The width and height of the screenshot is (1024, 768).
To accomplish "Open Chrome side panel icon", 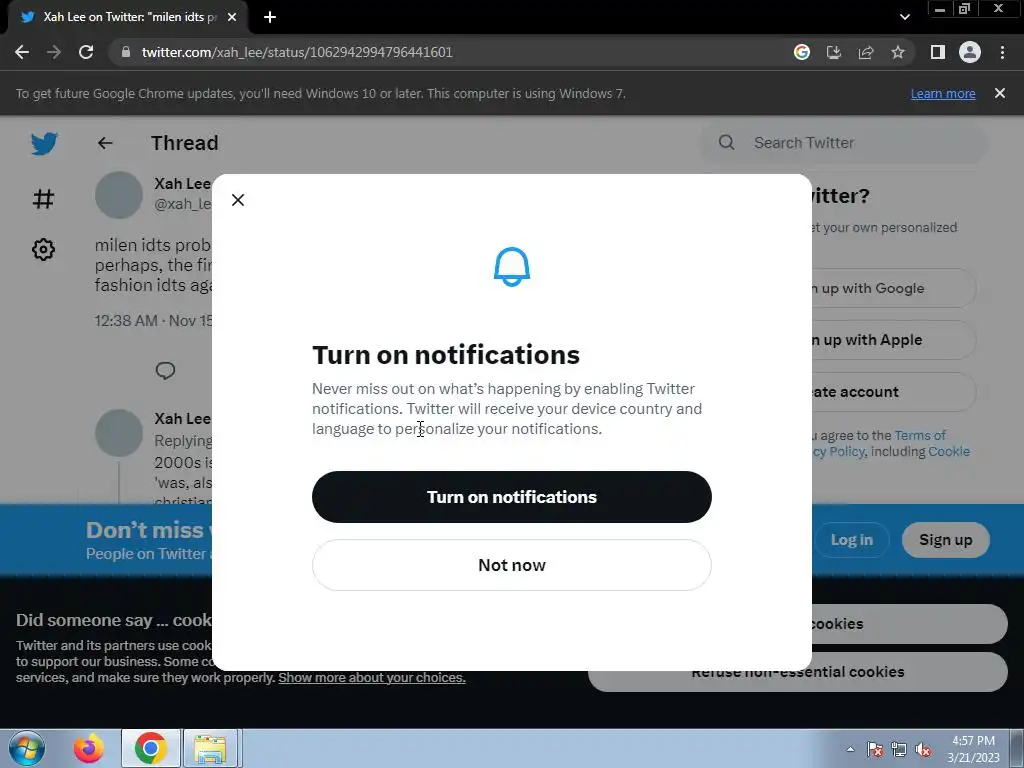I will pyautogui.click(x=938, y=52).
